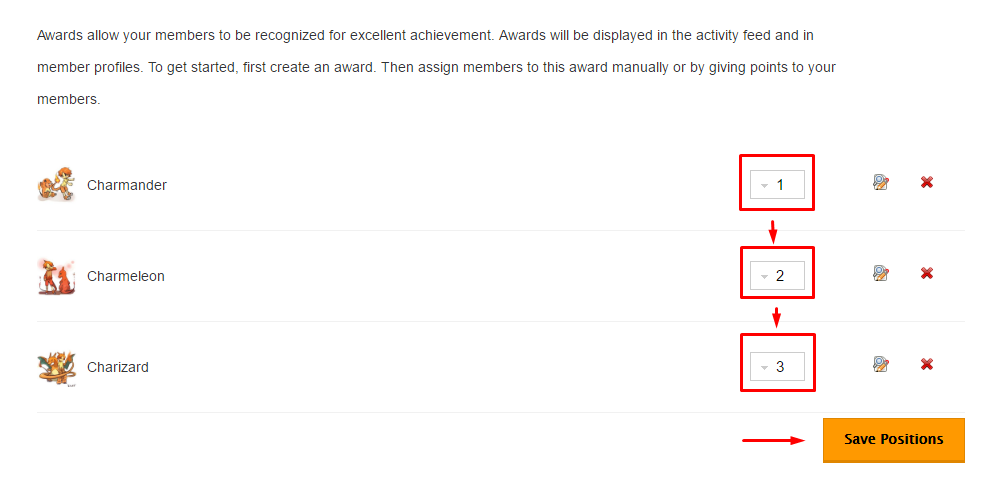Click the small arrow in Charmeleon's position box
Image resolution: width=992 pixels, height=480 pixels.
pyautogui.click(x=764, y=277)
